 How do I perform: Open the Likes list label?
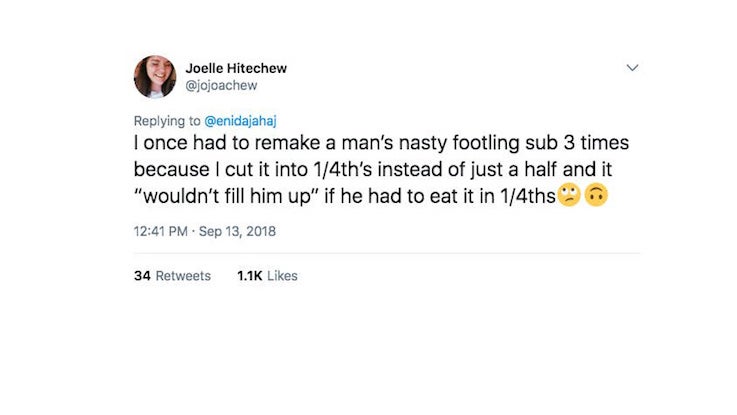pos(282,276)
